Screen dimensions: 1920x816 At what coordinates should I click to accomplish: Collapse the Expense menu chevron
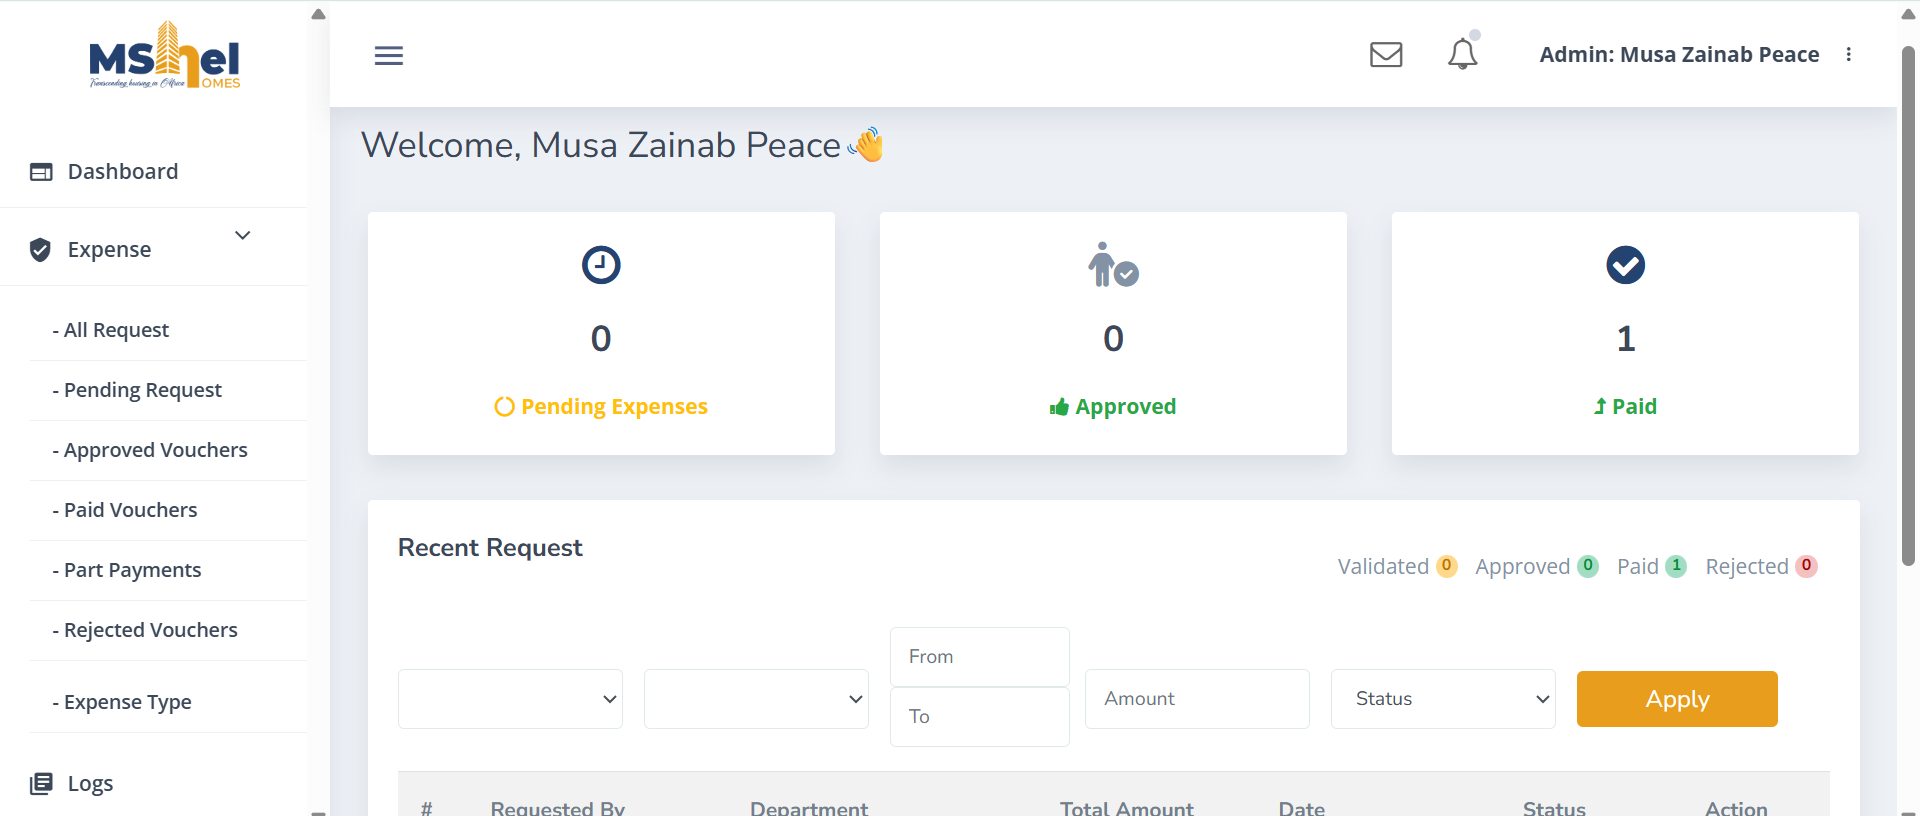coord(242,236)
